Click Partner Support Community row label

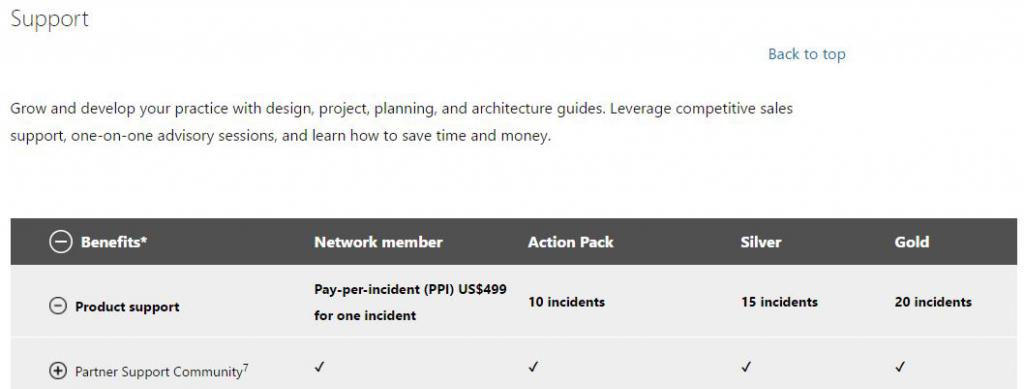[161, 371]
